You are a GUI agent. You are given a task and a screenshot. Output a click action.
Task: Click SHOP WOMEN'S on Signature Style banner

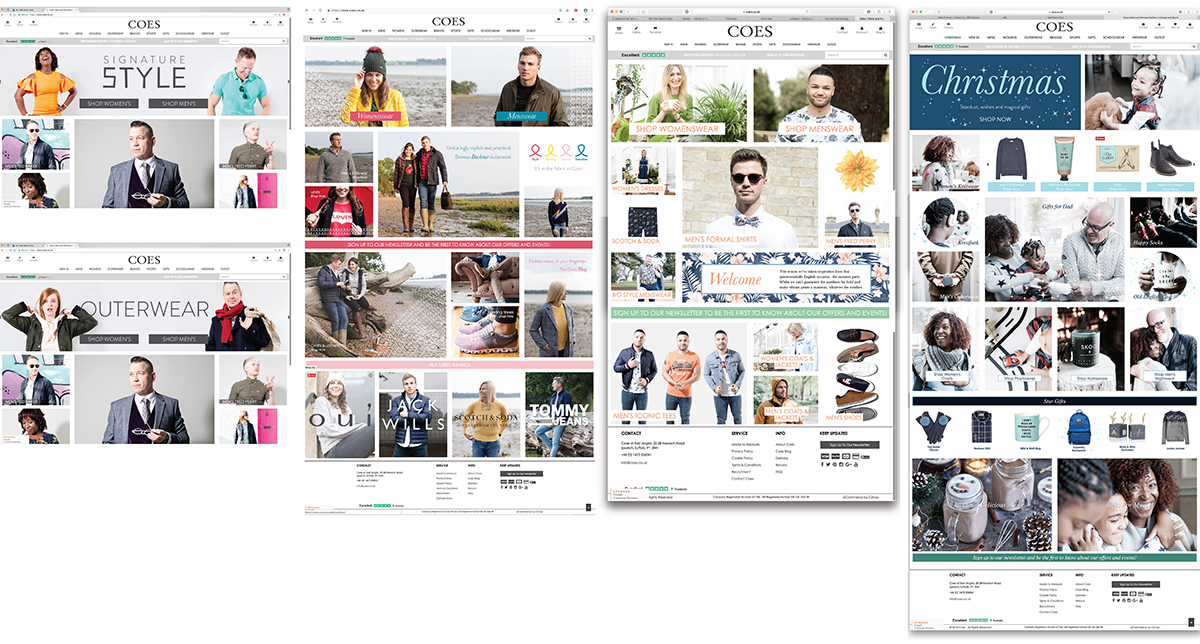pyautogui.click(x=109, y=103)
